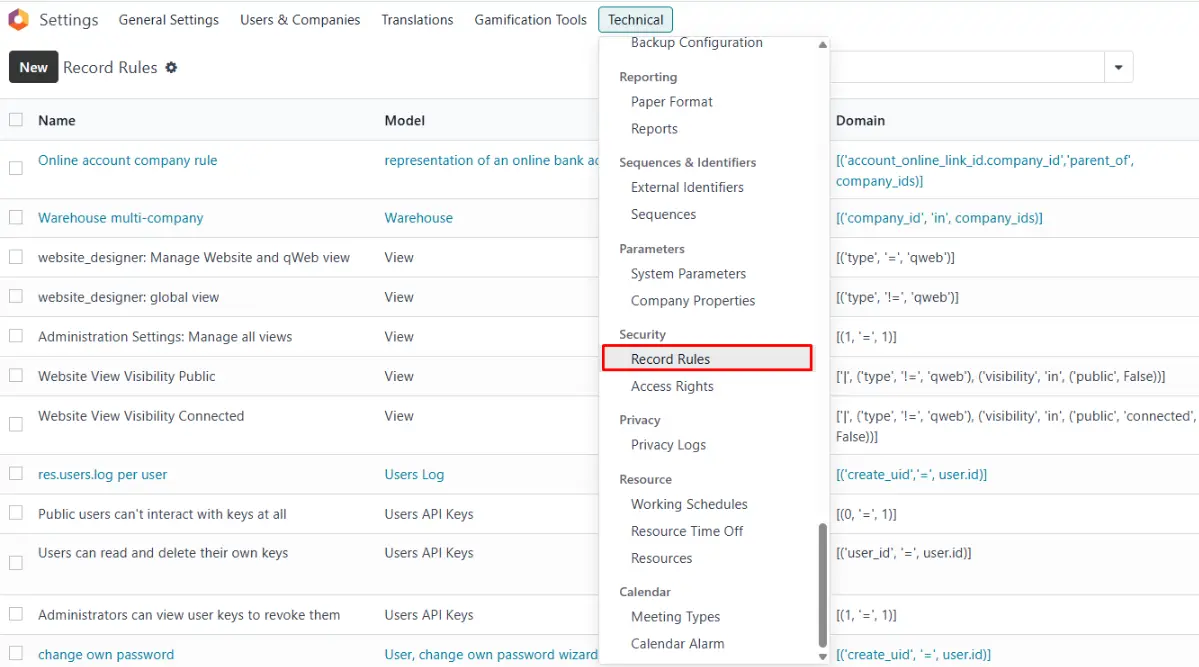Click the Odoo app logo icon

18,20
